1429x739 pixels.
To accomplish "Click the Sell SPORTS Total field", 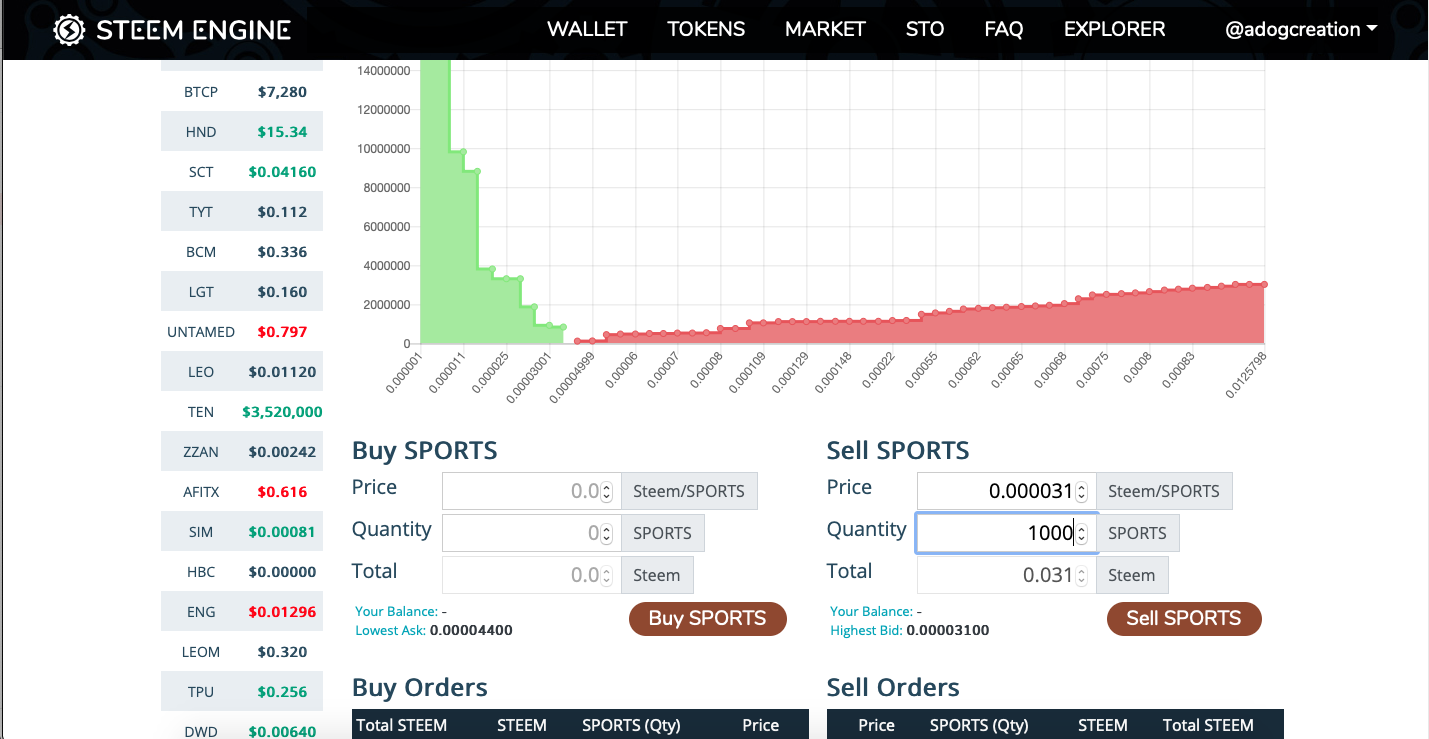I will (1007, 575).
